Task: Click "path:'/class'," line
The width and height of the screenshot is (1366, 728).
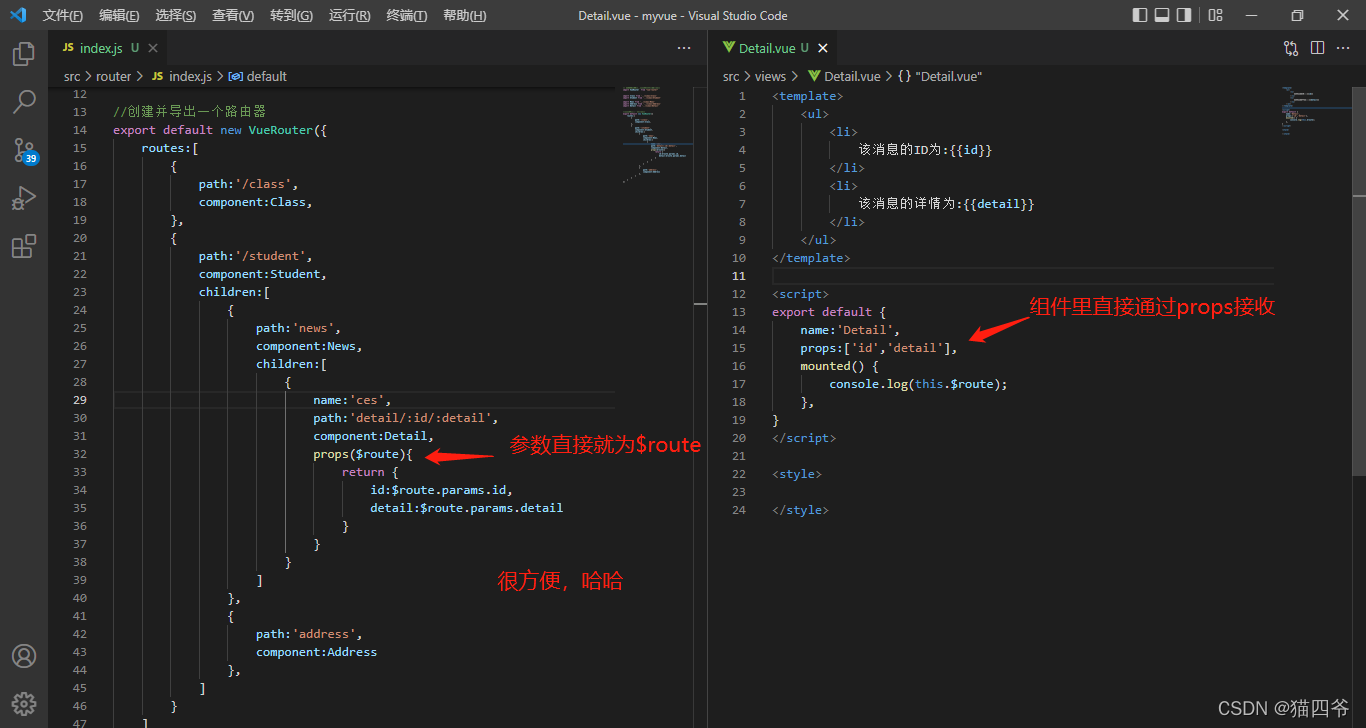Action: pos(248,184)
